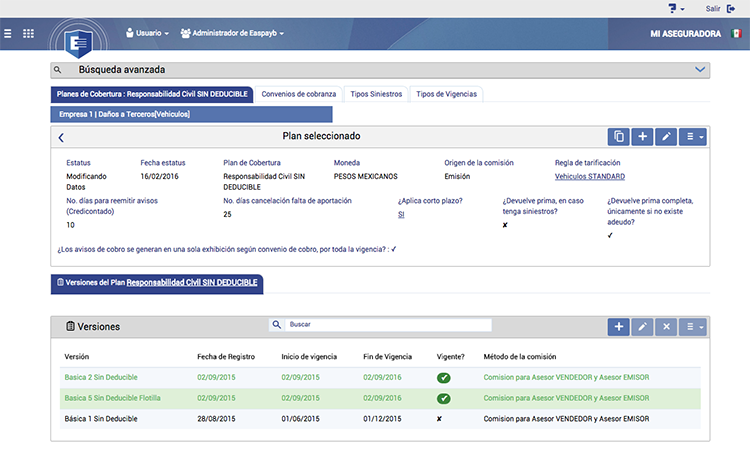750x461 pixels.
Task: Add a new plan with plus icon
Action: click(642, 137)
